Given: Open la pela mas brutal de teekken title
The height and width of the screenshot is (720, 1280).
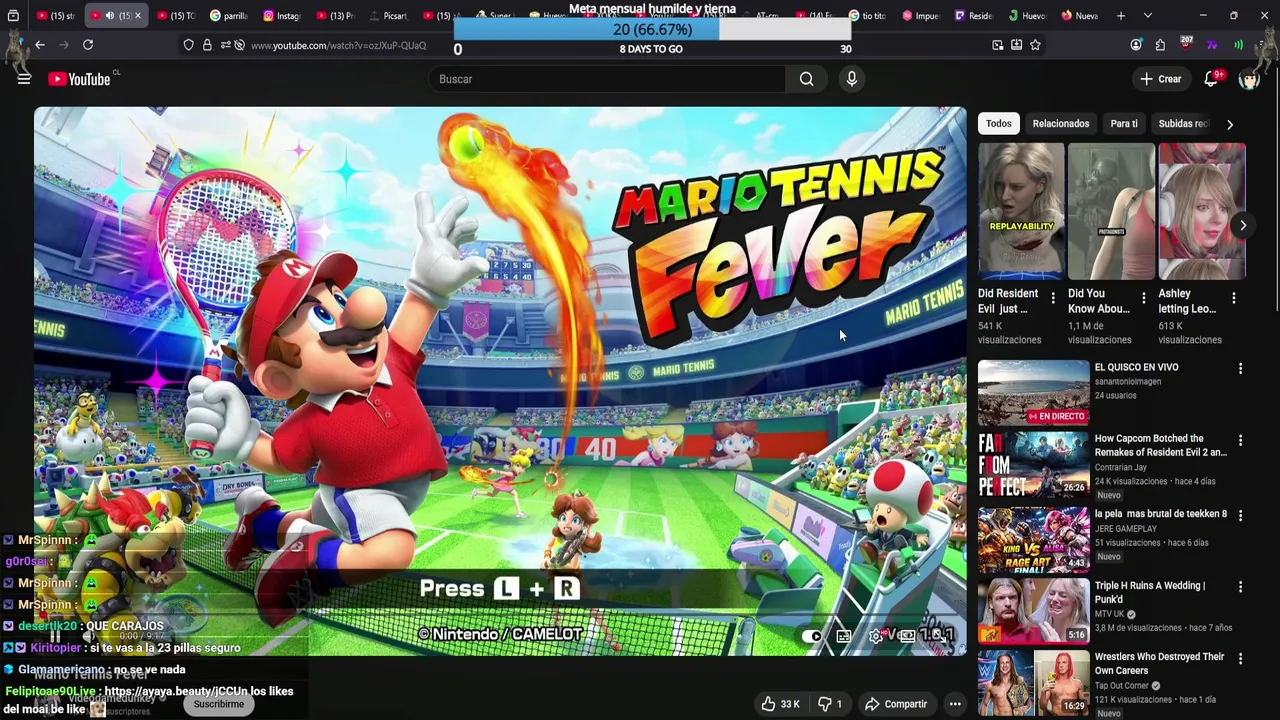Looking at the screenshot, I should (x=1160, y=514).
